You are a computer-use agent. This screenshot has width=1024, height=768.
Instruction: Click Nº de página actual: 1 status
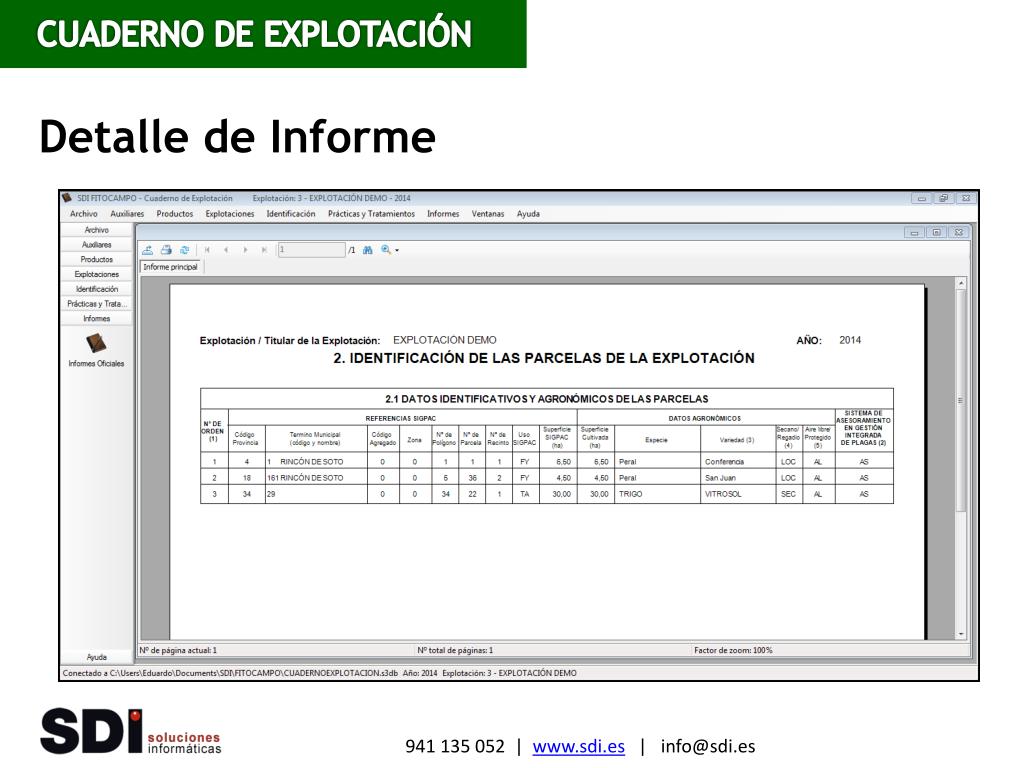(178, 650)
